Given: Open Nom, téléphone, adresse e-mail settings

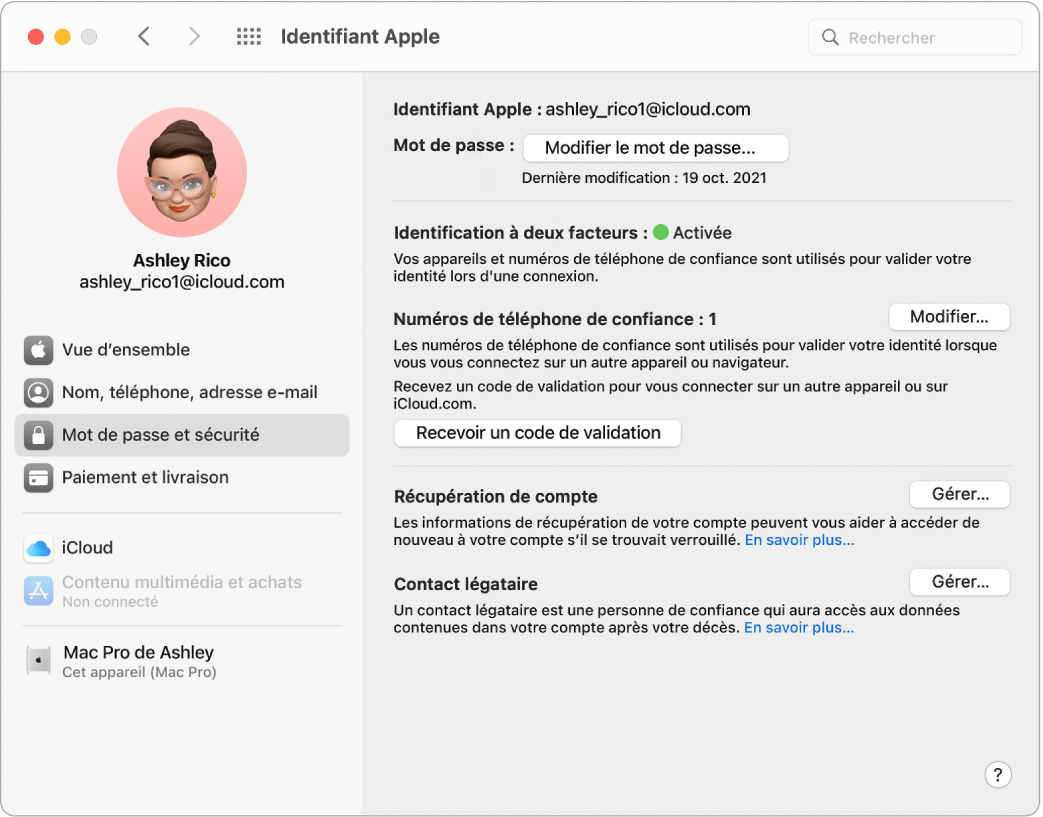Looking at the screenshot, I should 38,393.
